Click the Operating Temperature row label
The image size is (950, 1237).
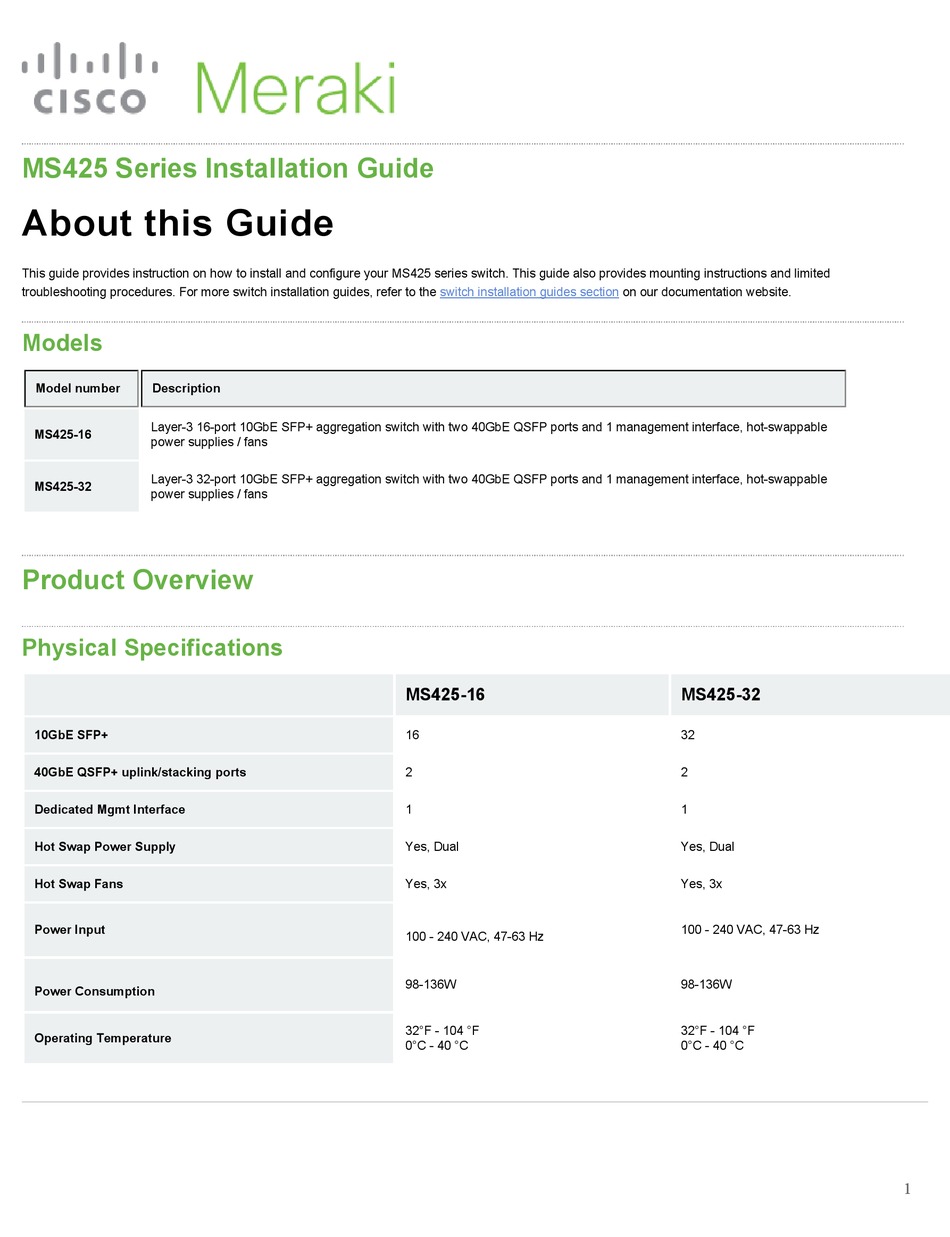103,1038
